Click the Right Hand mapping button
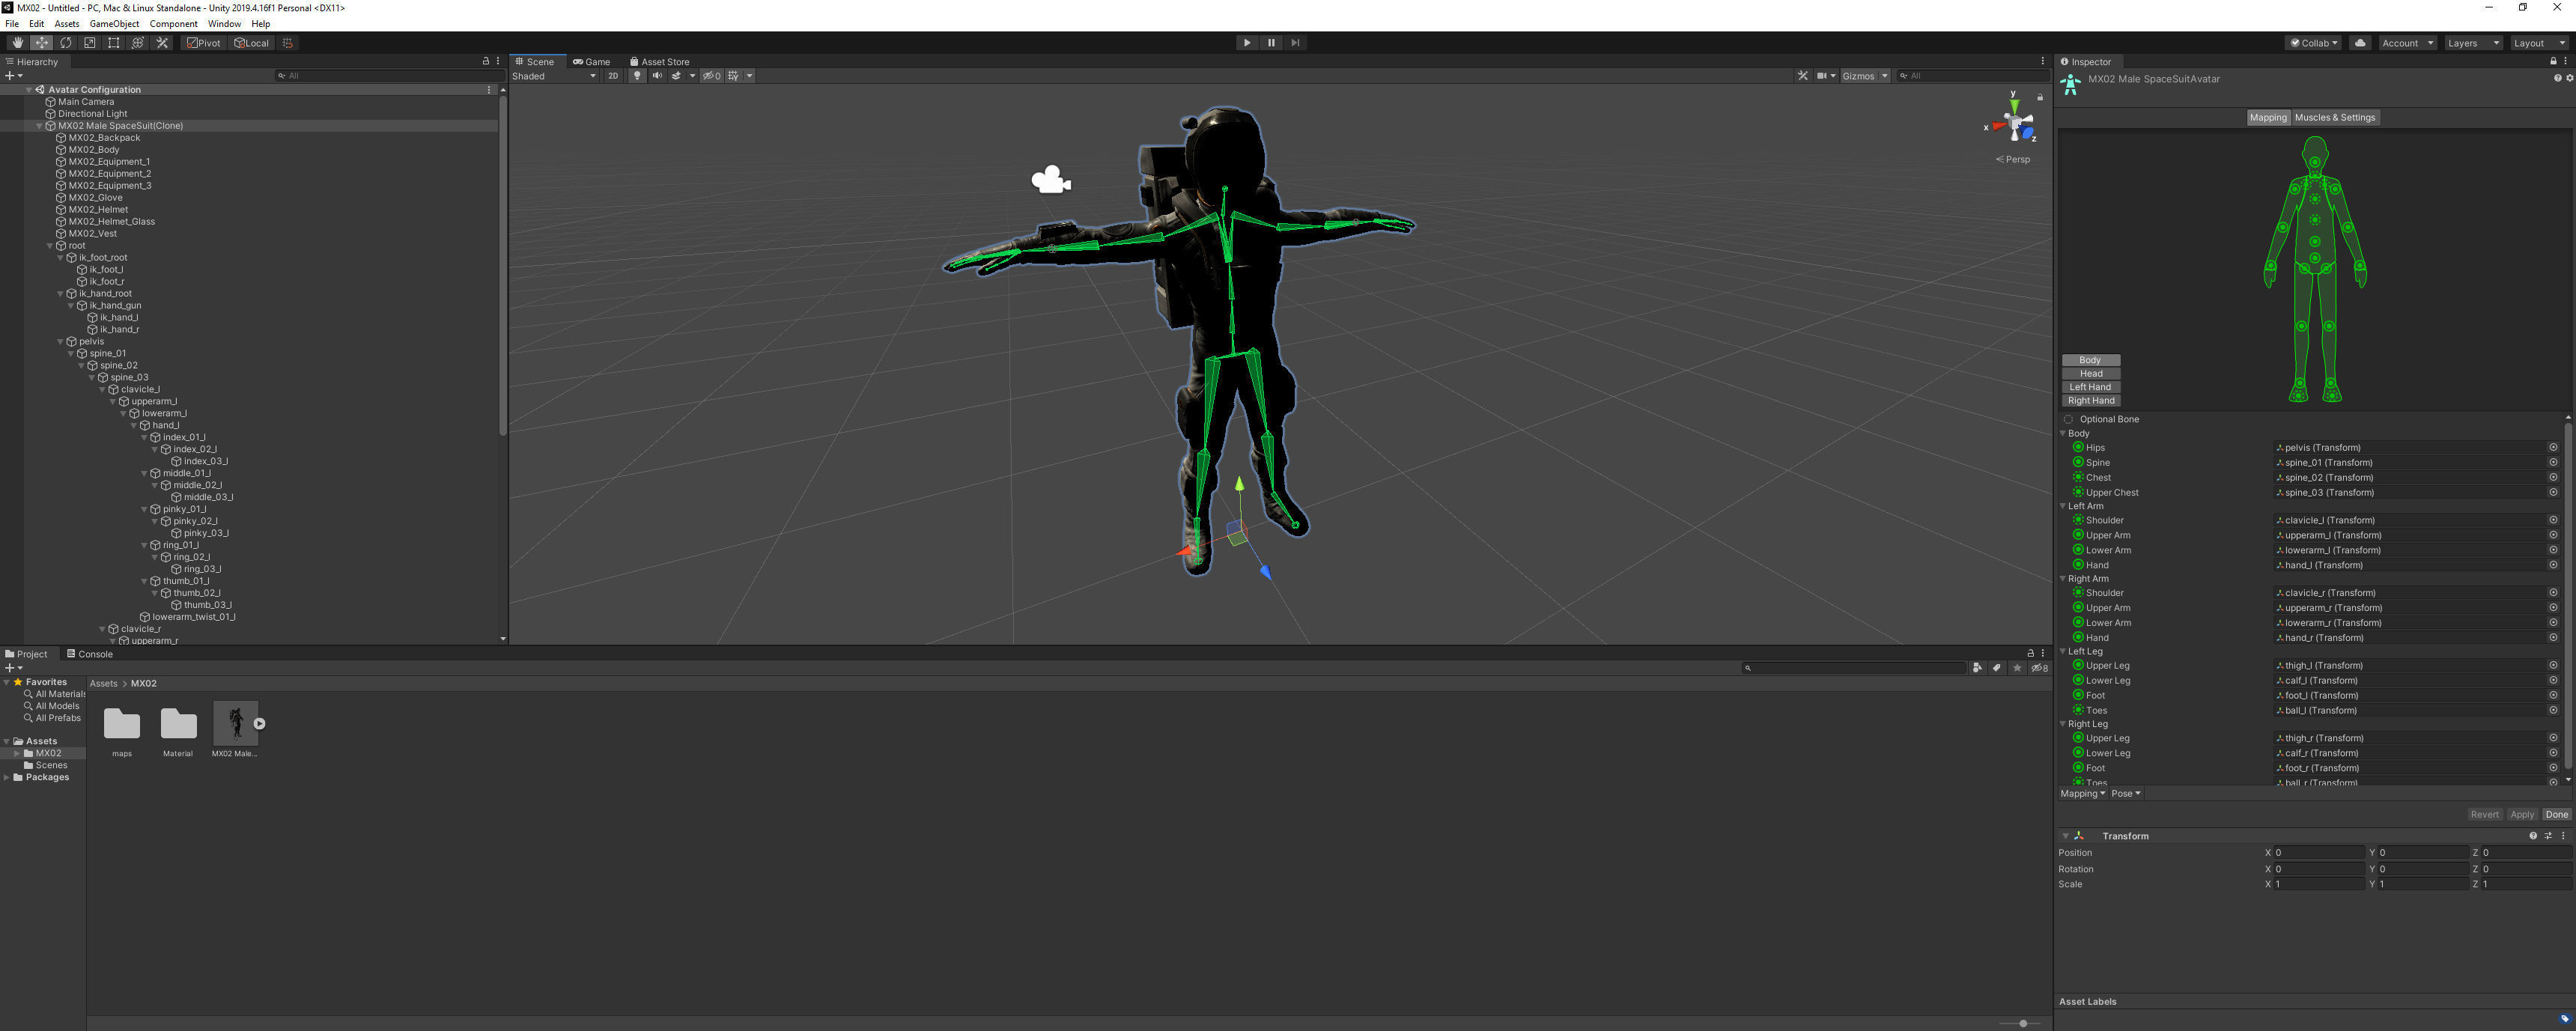2576x1031 pixels. point(2090,401)
